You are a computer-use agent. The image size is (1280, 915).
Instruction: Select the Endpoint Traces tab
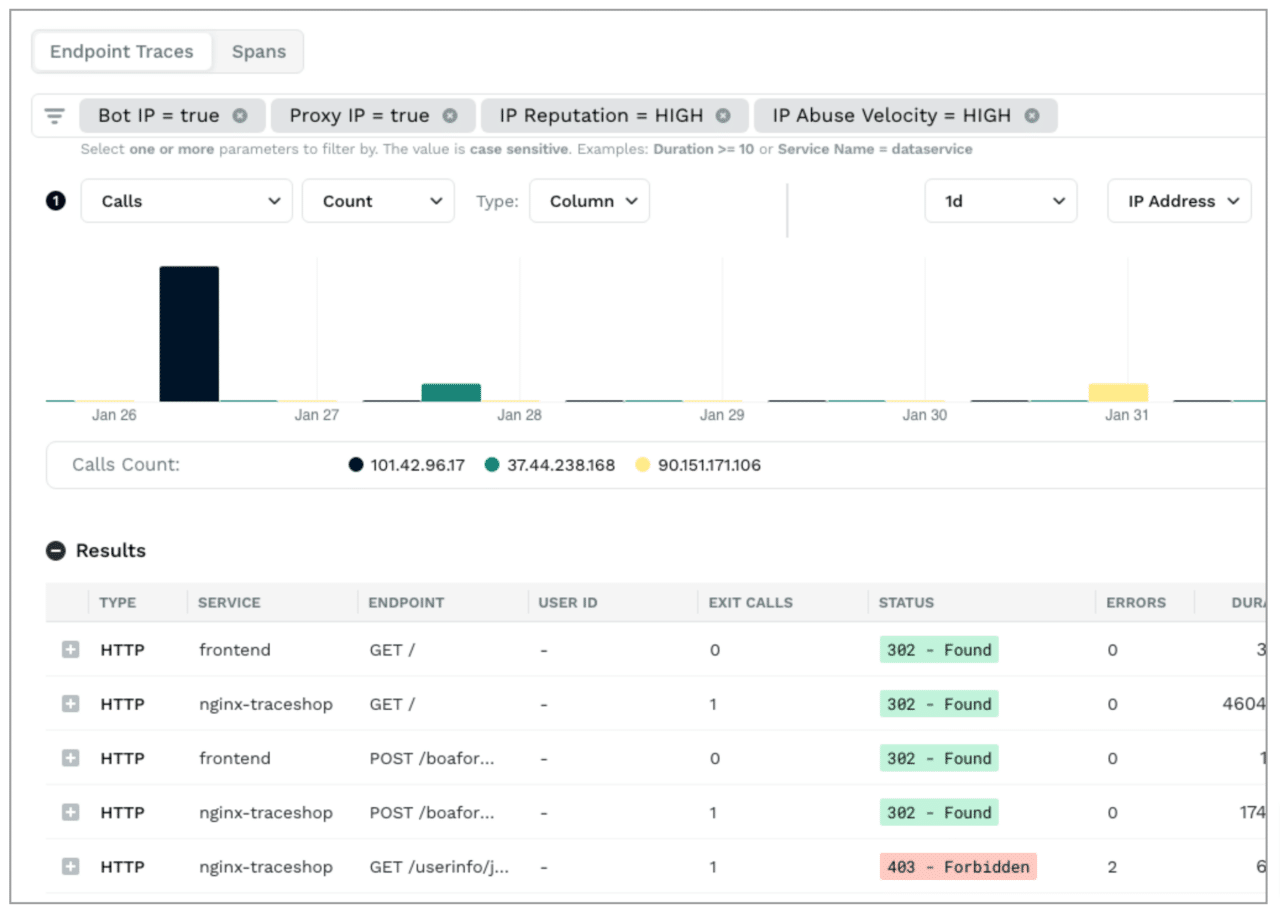[x=122, y=52]
